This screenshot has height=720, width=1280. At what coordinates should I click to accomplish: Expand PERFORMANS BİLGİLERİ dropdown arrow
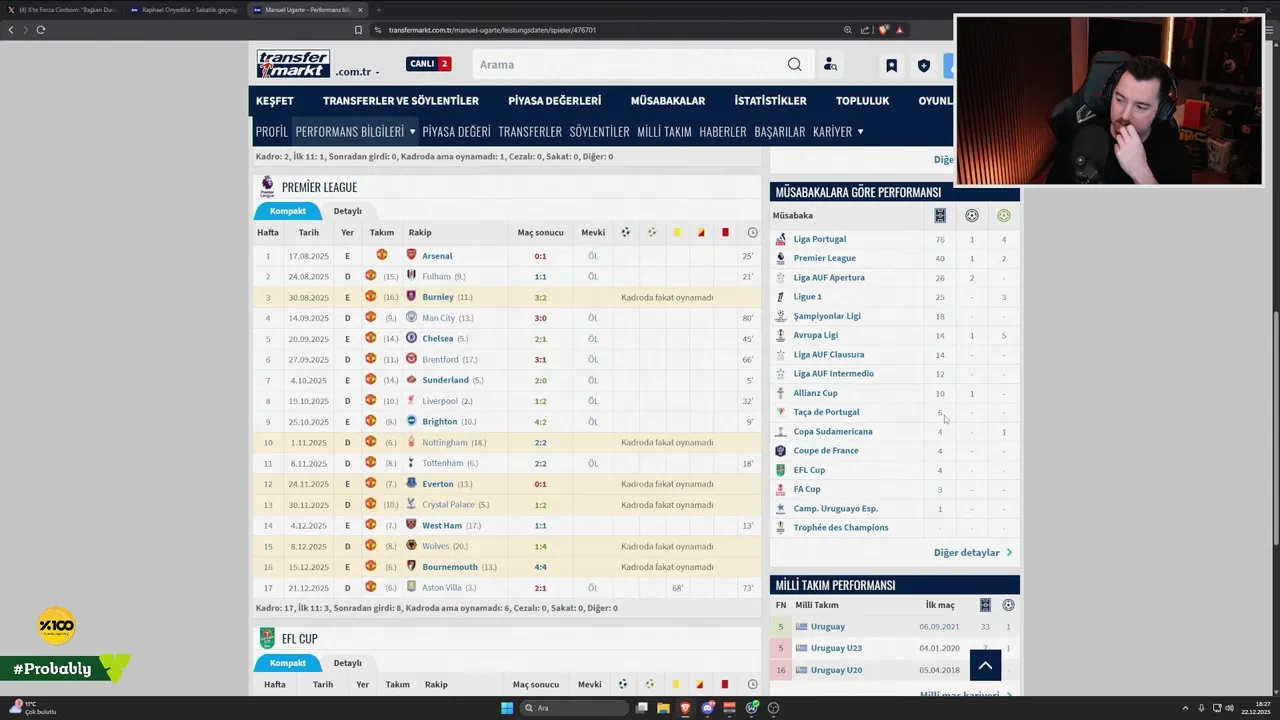pos(412,132)
